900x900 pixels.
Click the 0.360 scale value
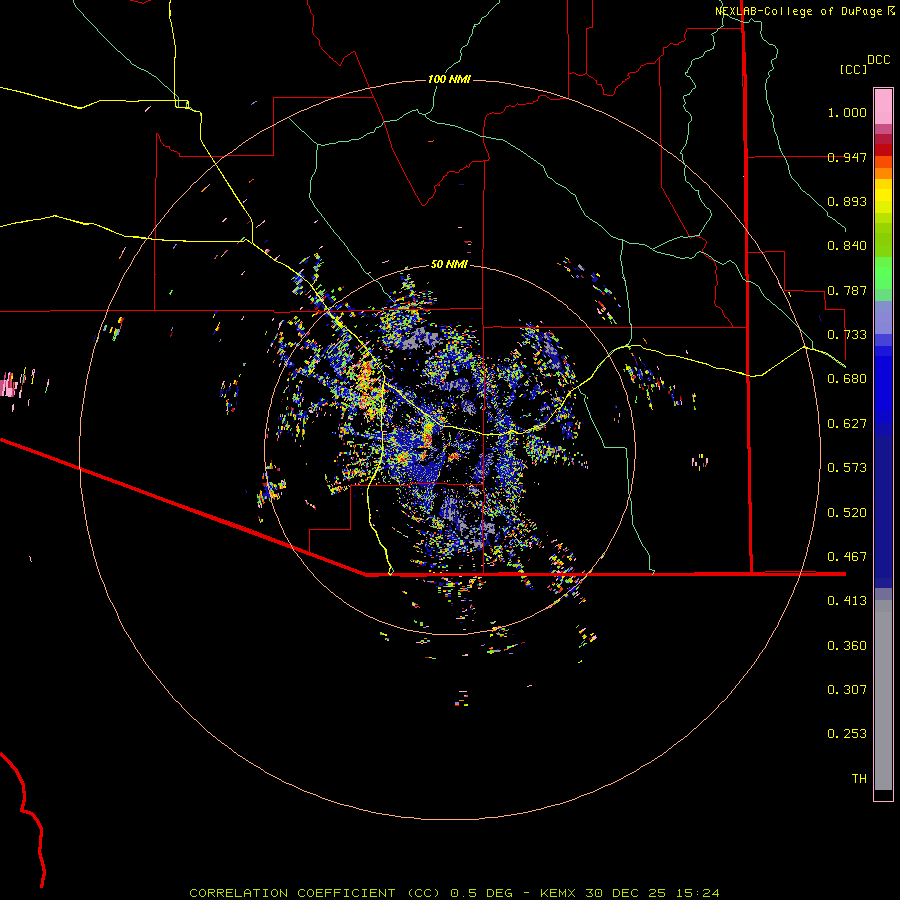(x=847, y=646)
